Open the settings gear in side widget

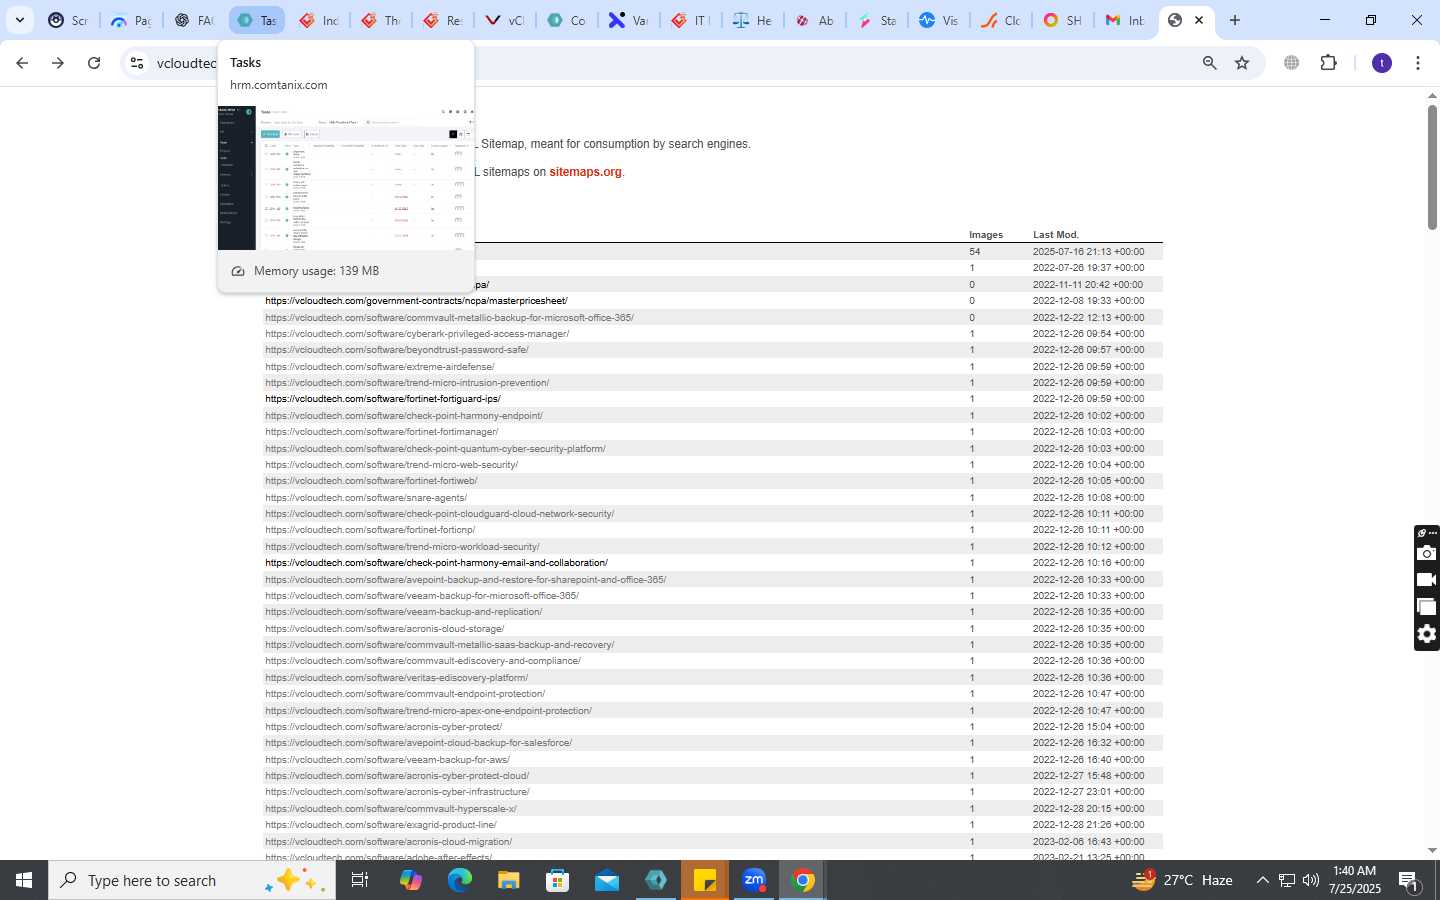pyautogui.click(x=1427, y=634)
